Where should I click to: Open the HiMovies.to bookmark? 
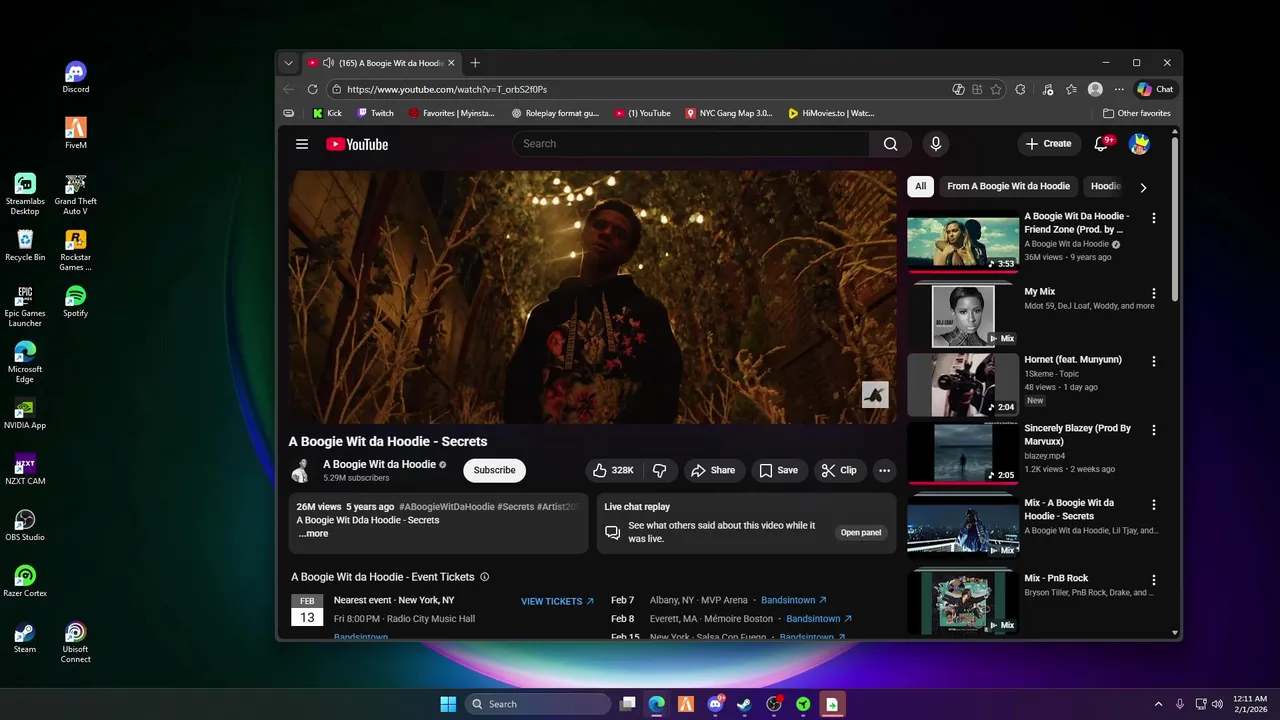[x=831, y=113]
